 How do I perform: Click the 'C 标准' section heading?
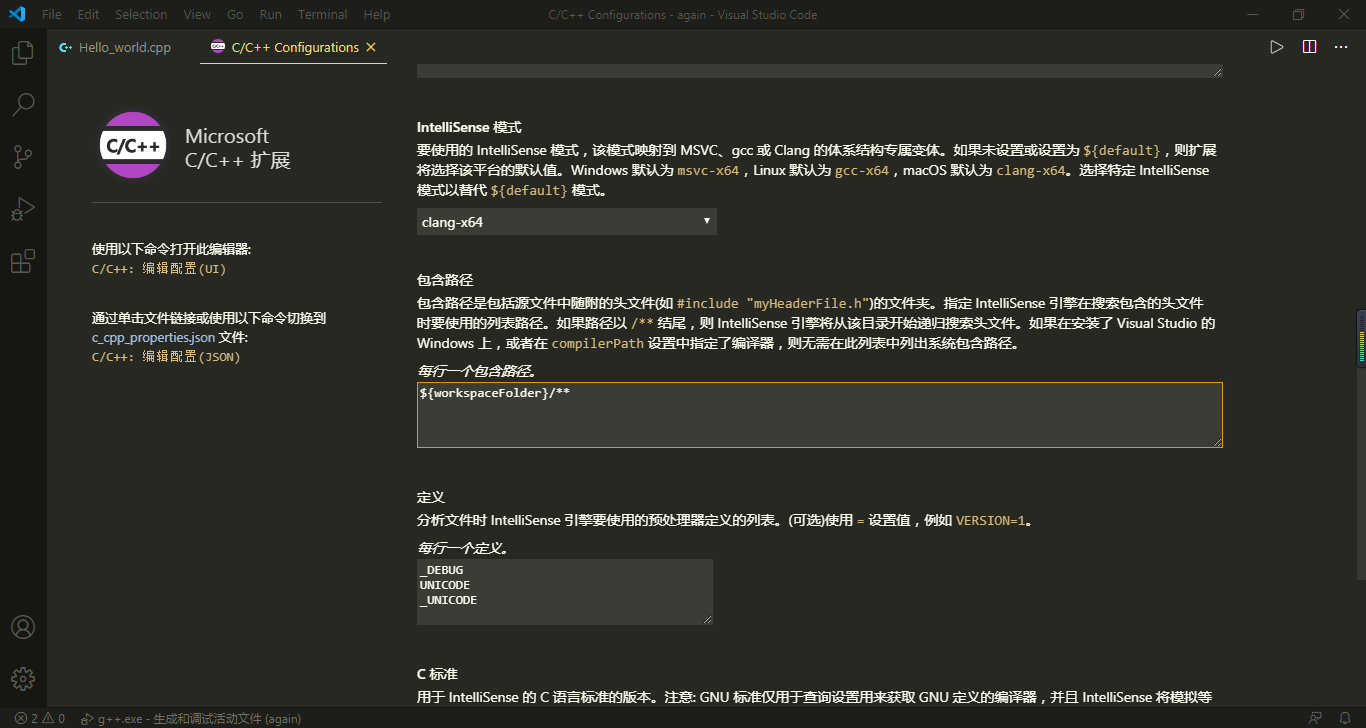(x=437, y=674)
